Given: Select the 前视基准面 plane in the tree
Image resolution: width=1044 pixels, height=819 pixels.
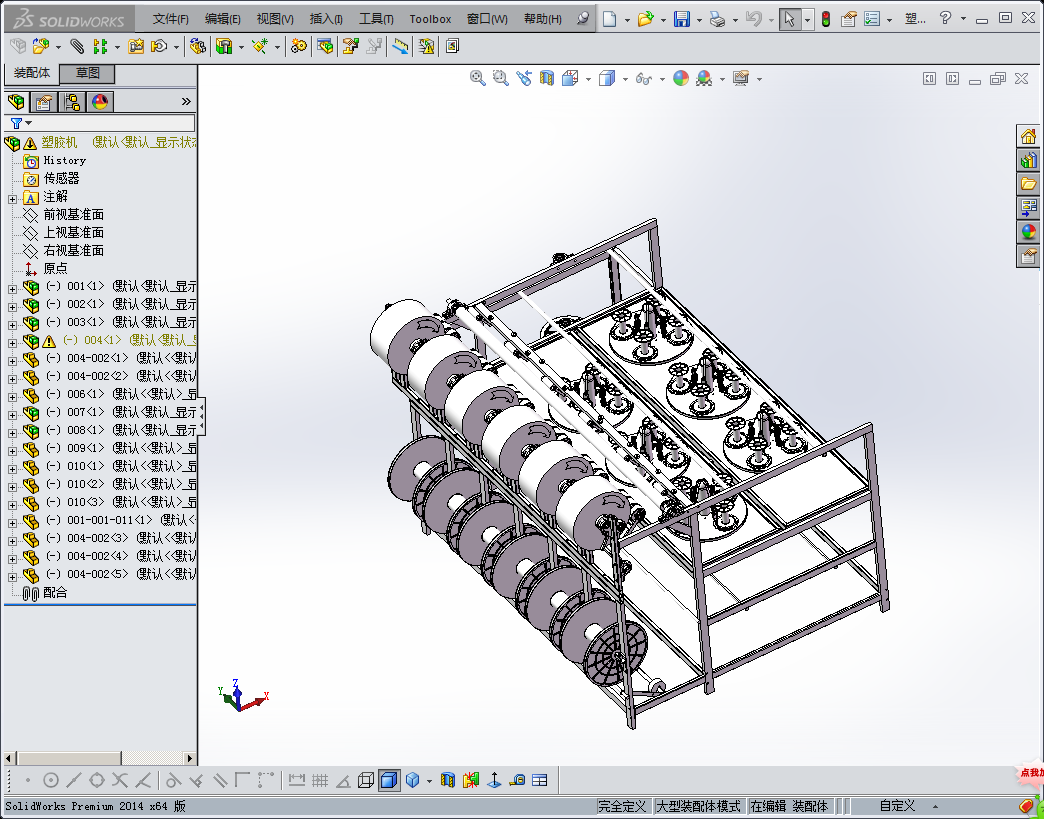Looking at the screenshot, I should coord(73,215).
